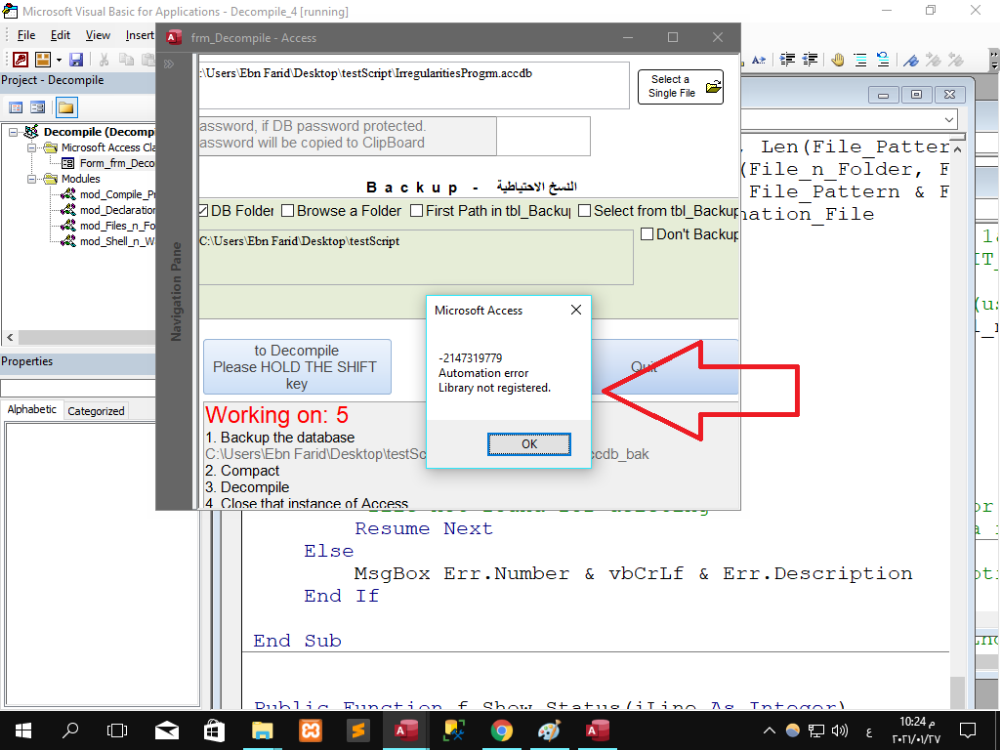This screenshot has width=1000, height=750.
Task: Toggle Select from tbl_Backup checkbox
Action: point(584,210)
